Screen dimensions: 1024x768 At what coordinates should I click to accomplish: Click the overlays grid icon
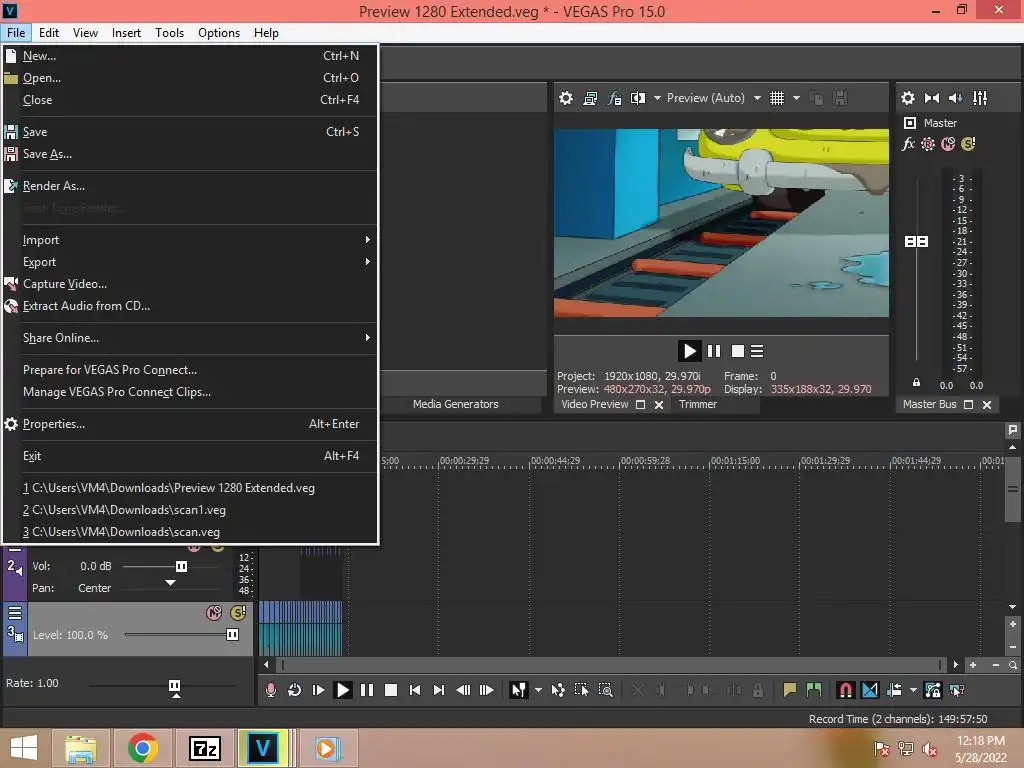point(776,98)
